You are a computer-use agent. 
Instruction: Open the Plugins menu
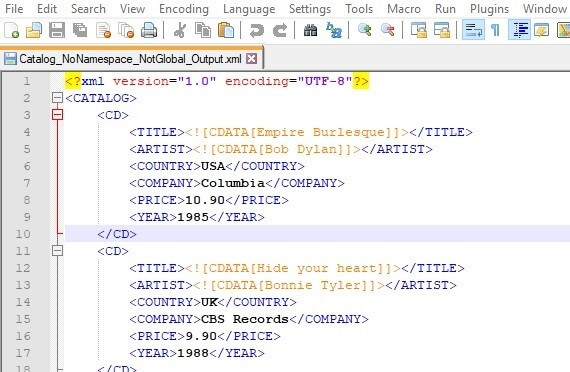pos(489,9)
